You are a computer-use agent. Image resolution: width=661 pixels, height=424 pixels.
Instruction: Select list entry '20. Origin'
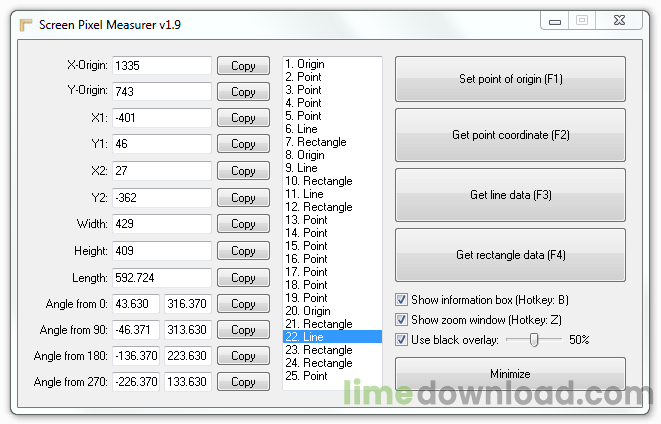click(332, 311)
